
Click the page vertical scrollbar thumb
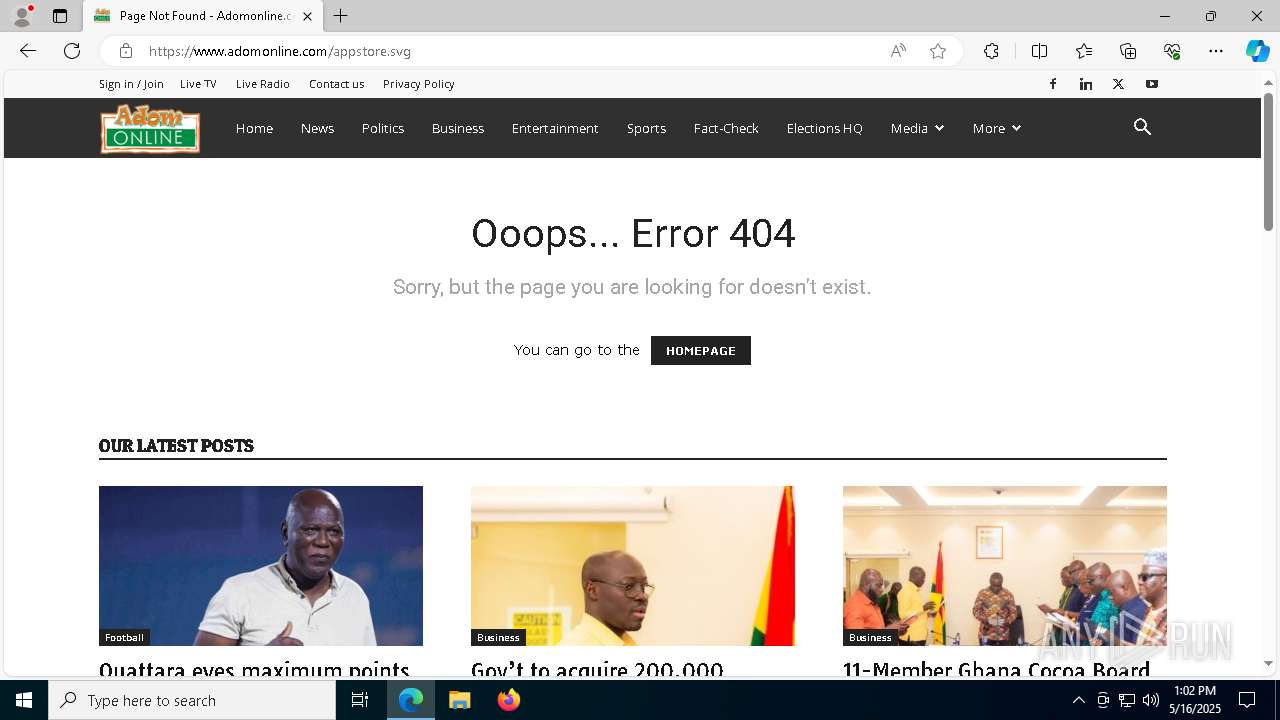tap(1268, 162)
